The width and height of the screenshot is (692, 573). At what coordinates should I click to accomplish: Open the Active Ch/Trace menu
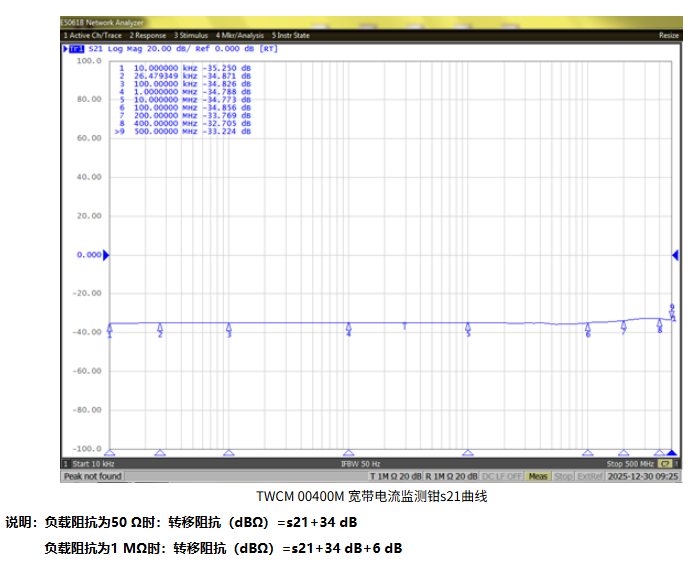pos(93,35)
